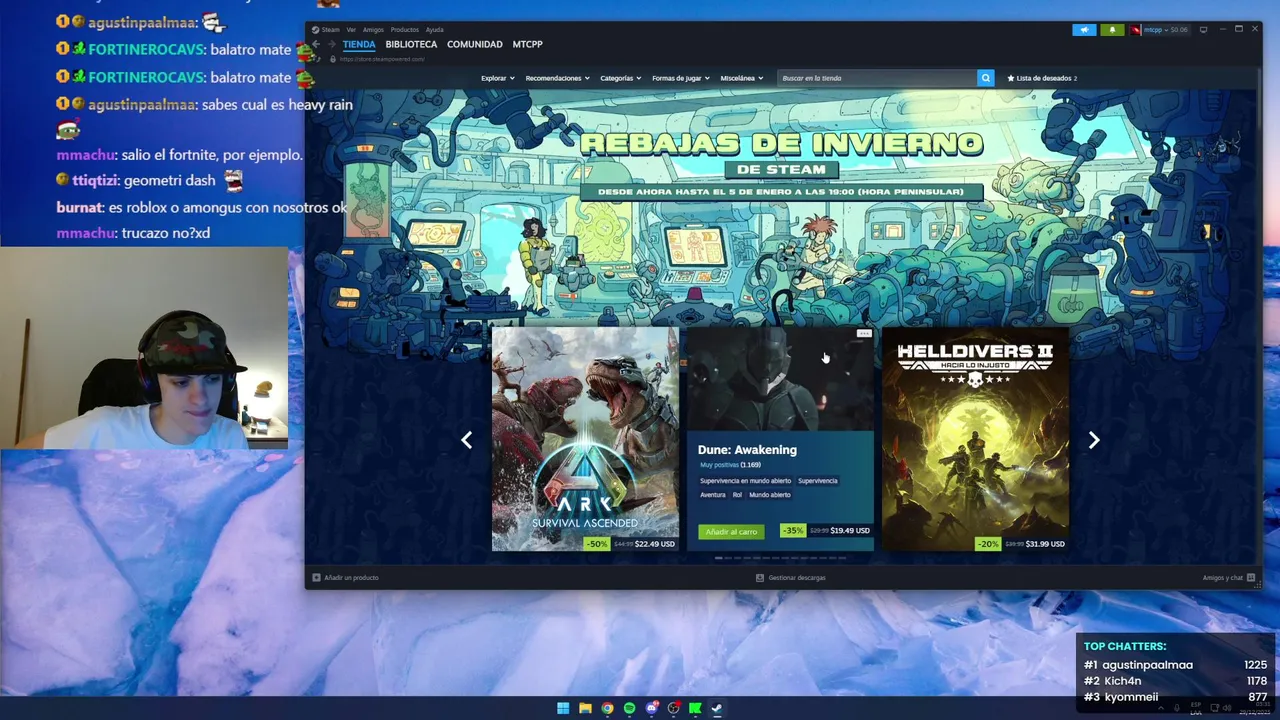This screenshot has width=1280, height=720.
Task: Click the $19.49 USD Dune price
Action: pyautogui.click(x=850, y=531)
